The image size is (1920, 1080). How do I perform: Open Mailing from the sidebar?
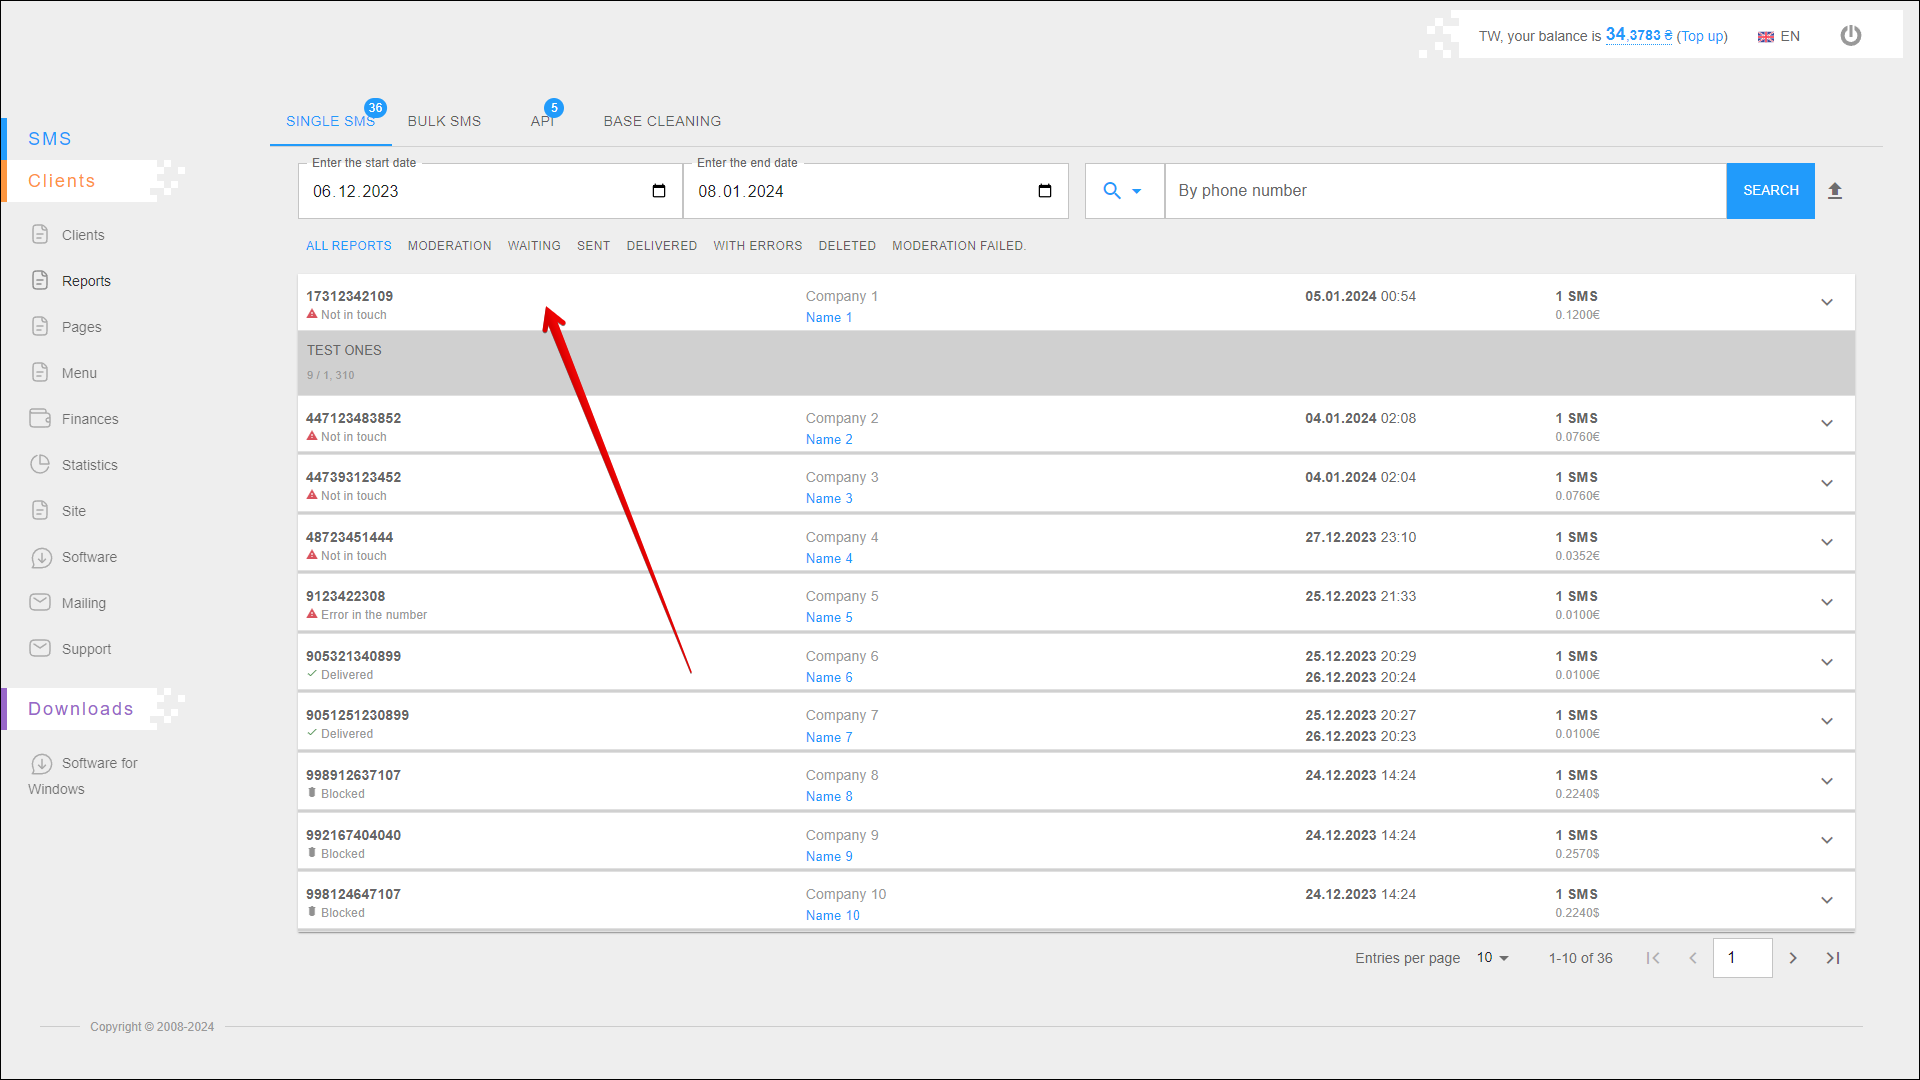point(83,603)
